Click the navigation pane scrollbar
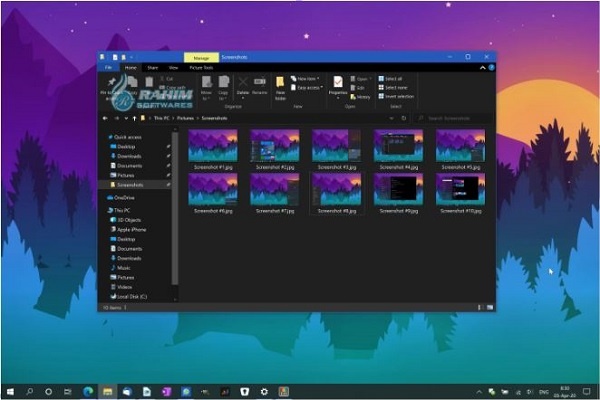The image size is (600, 400). tap(175, 209)
